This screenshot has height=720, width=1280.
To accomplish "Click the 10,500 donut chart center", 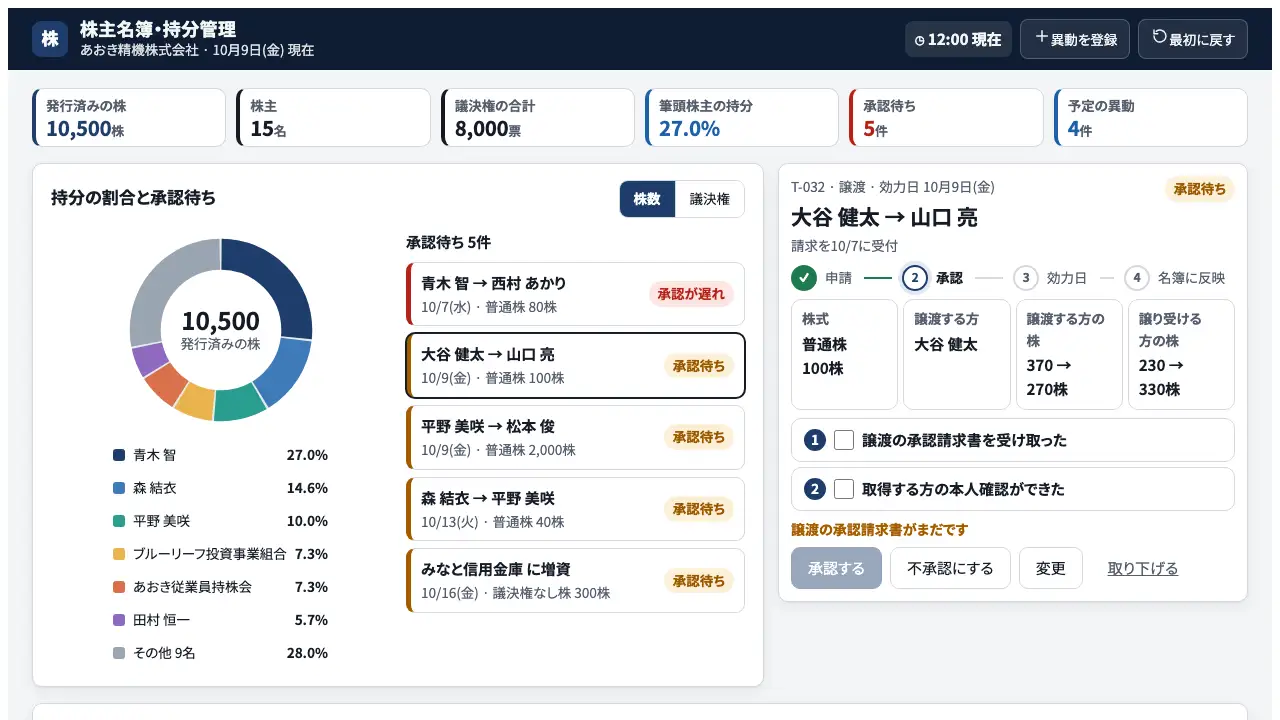I will (x=221, y=329).
